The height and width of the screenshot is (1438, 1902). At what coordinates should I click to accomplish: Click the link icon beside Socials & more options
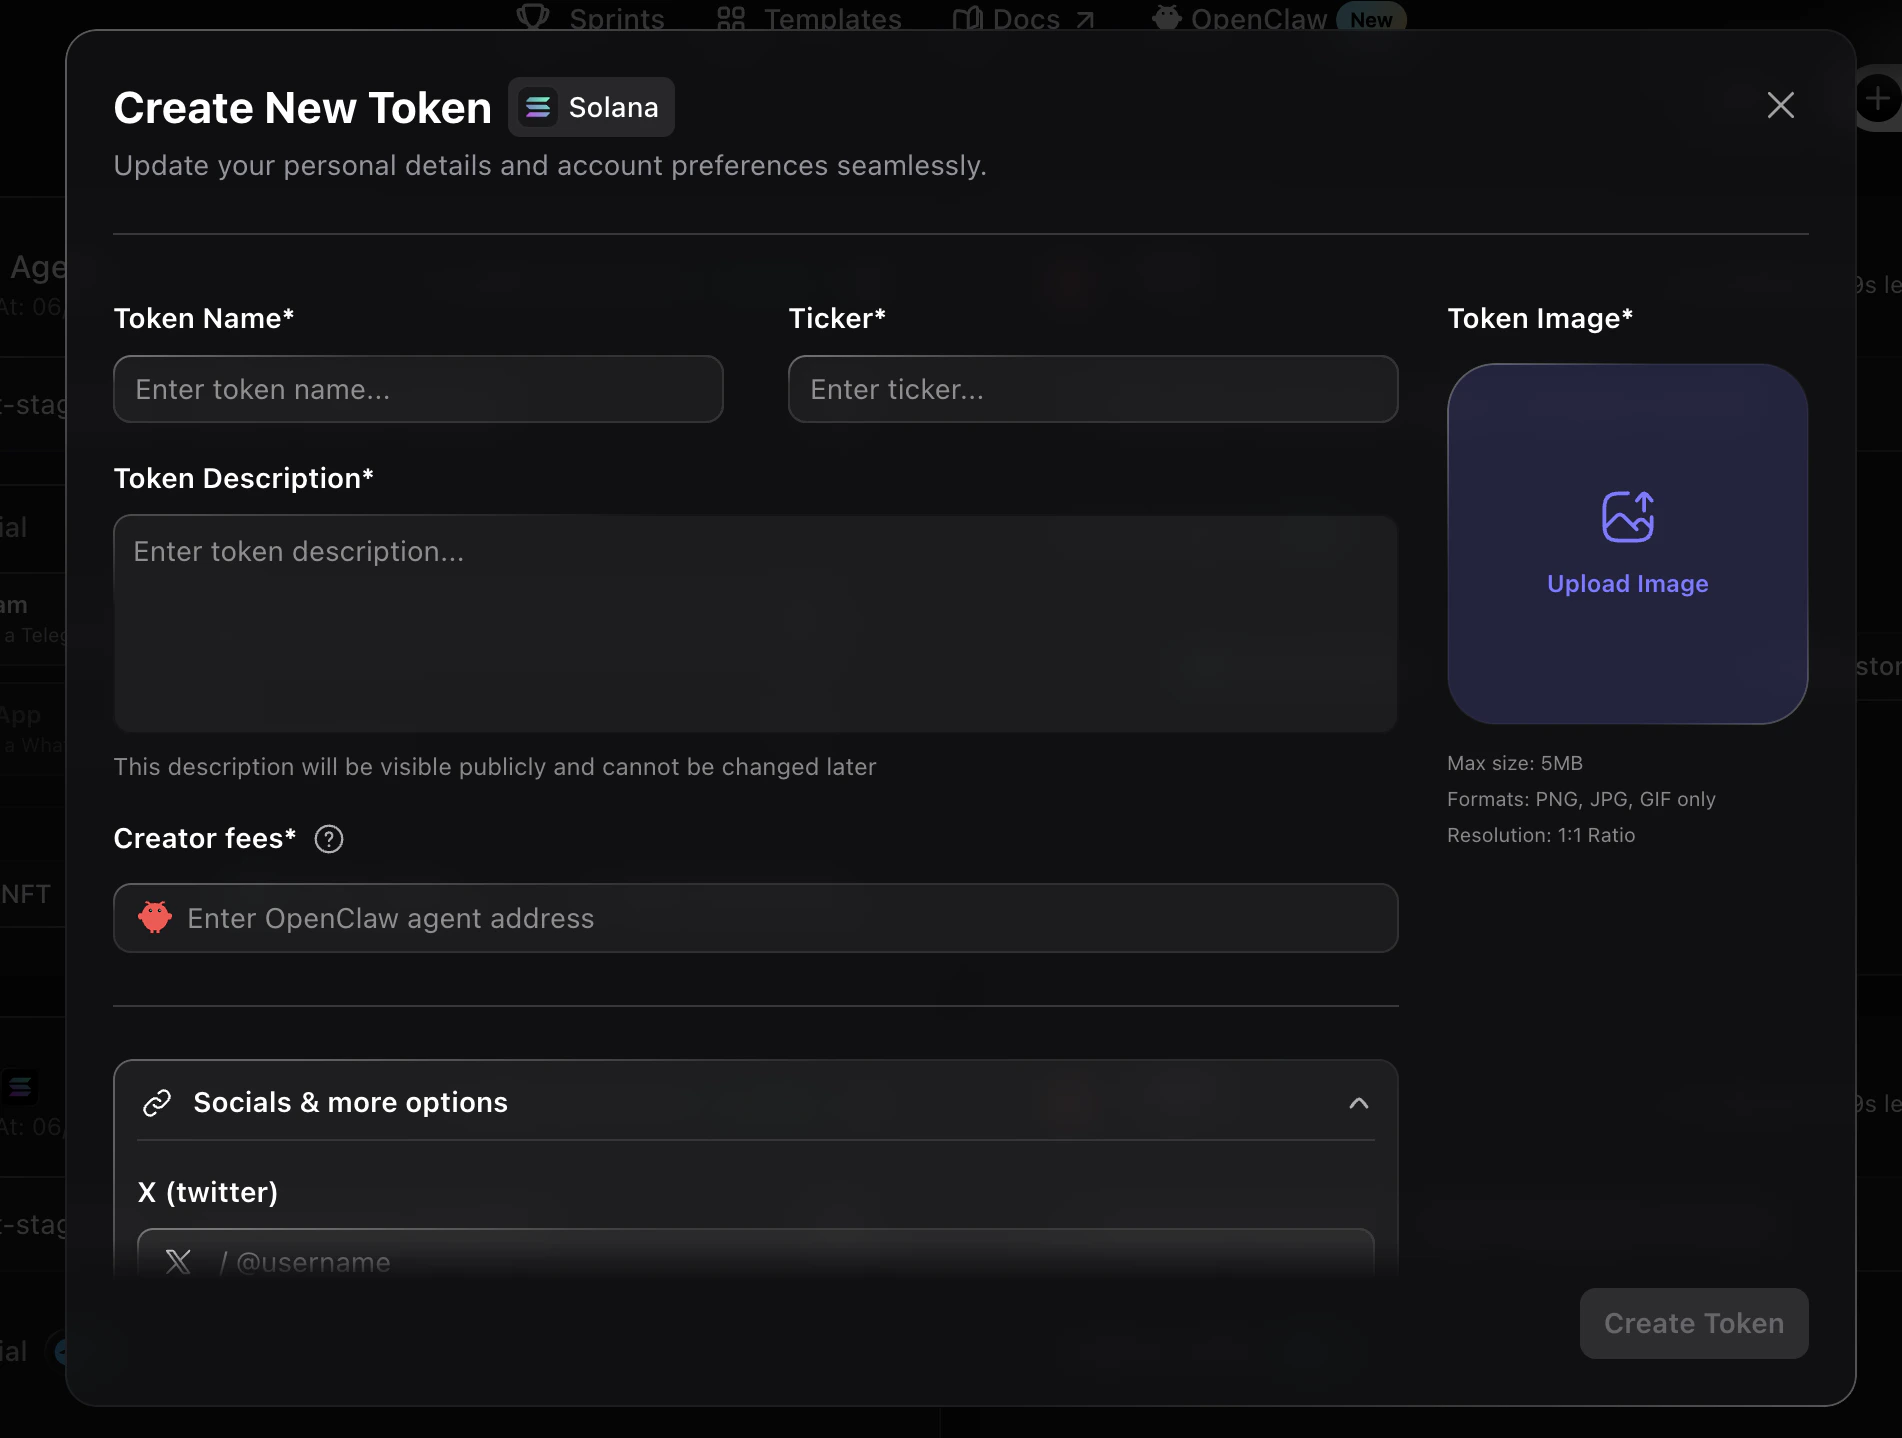click(x=157, y=1103)
